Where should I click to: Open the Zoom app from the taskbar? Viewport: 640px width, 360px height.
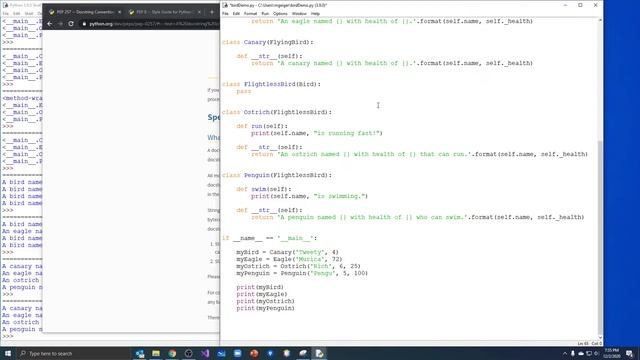click(238, 353)
